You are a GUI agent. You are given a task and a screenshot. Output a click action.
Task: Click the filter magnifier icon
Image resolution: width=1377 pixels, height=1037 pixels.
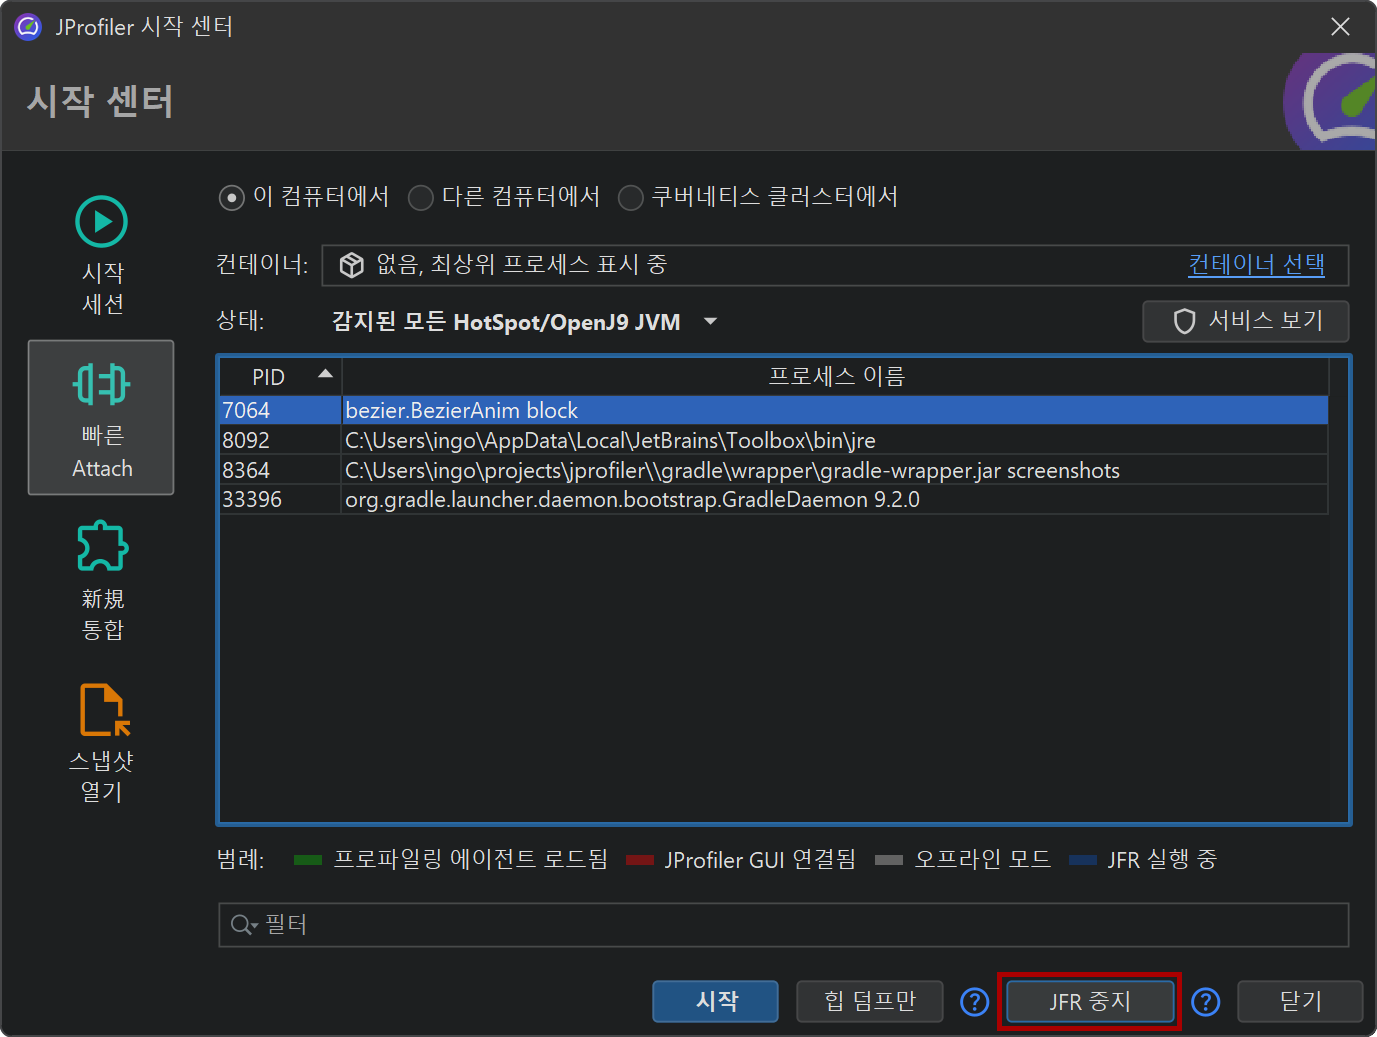click(242, 925)
